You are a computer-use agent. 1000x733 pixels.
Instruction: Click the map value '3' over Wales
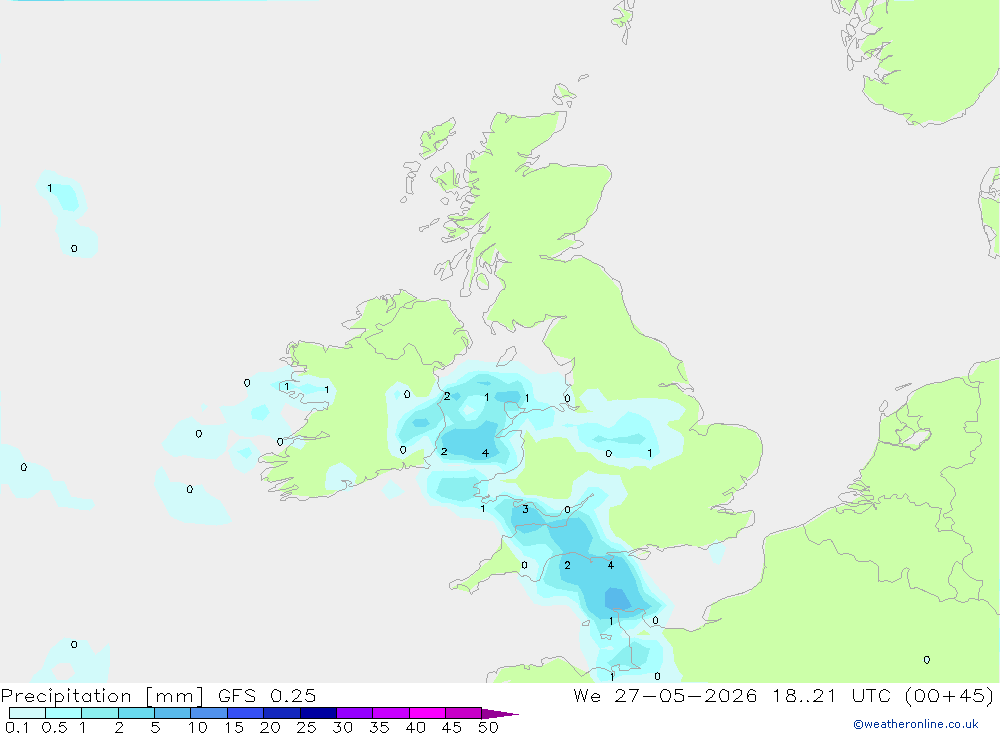[525, 509]
